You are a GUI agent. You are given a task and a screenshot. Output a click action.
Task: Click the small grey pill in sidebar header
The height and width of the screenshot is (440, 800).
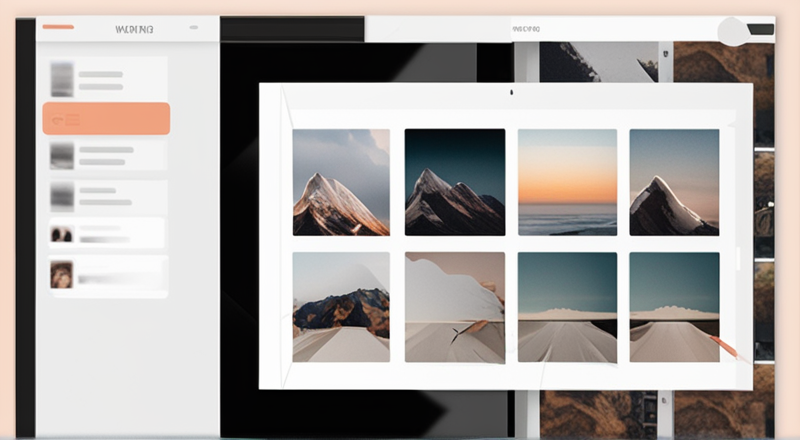193,28
